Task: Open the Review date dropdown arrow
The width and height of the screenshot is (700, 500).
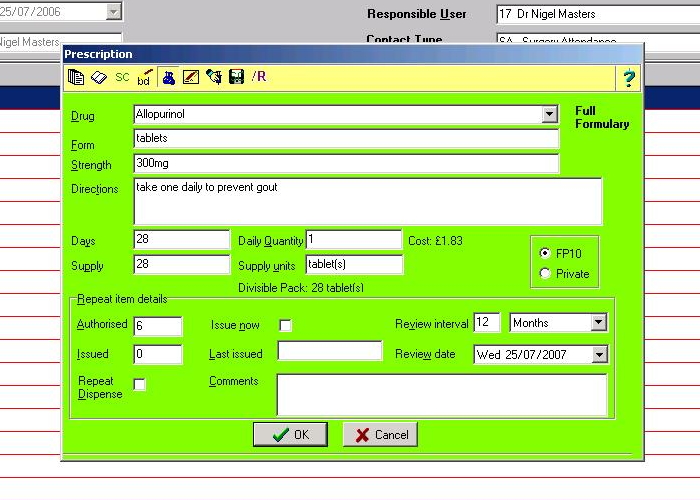Action: (x=599, y=355)
